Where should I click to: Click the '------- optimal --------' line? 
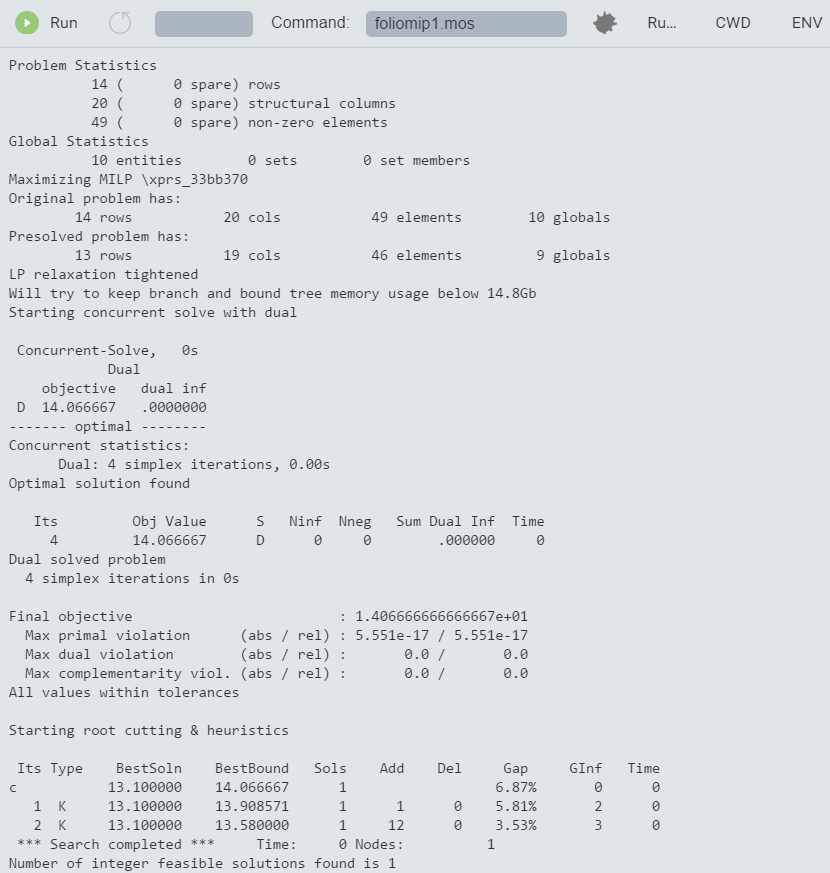(x=107, y=426)
